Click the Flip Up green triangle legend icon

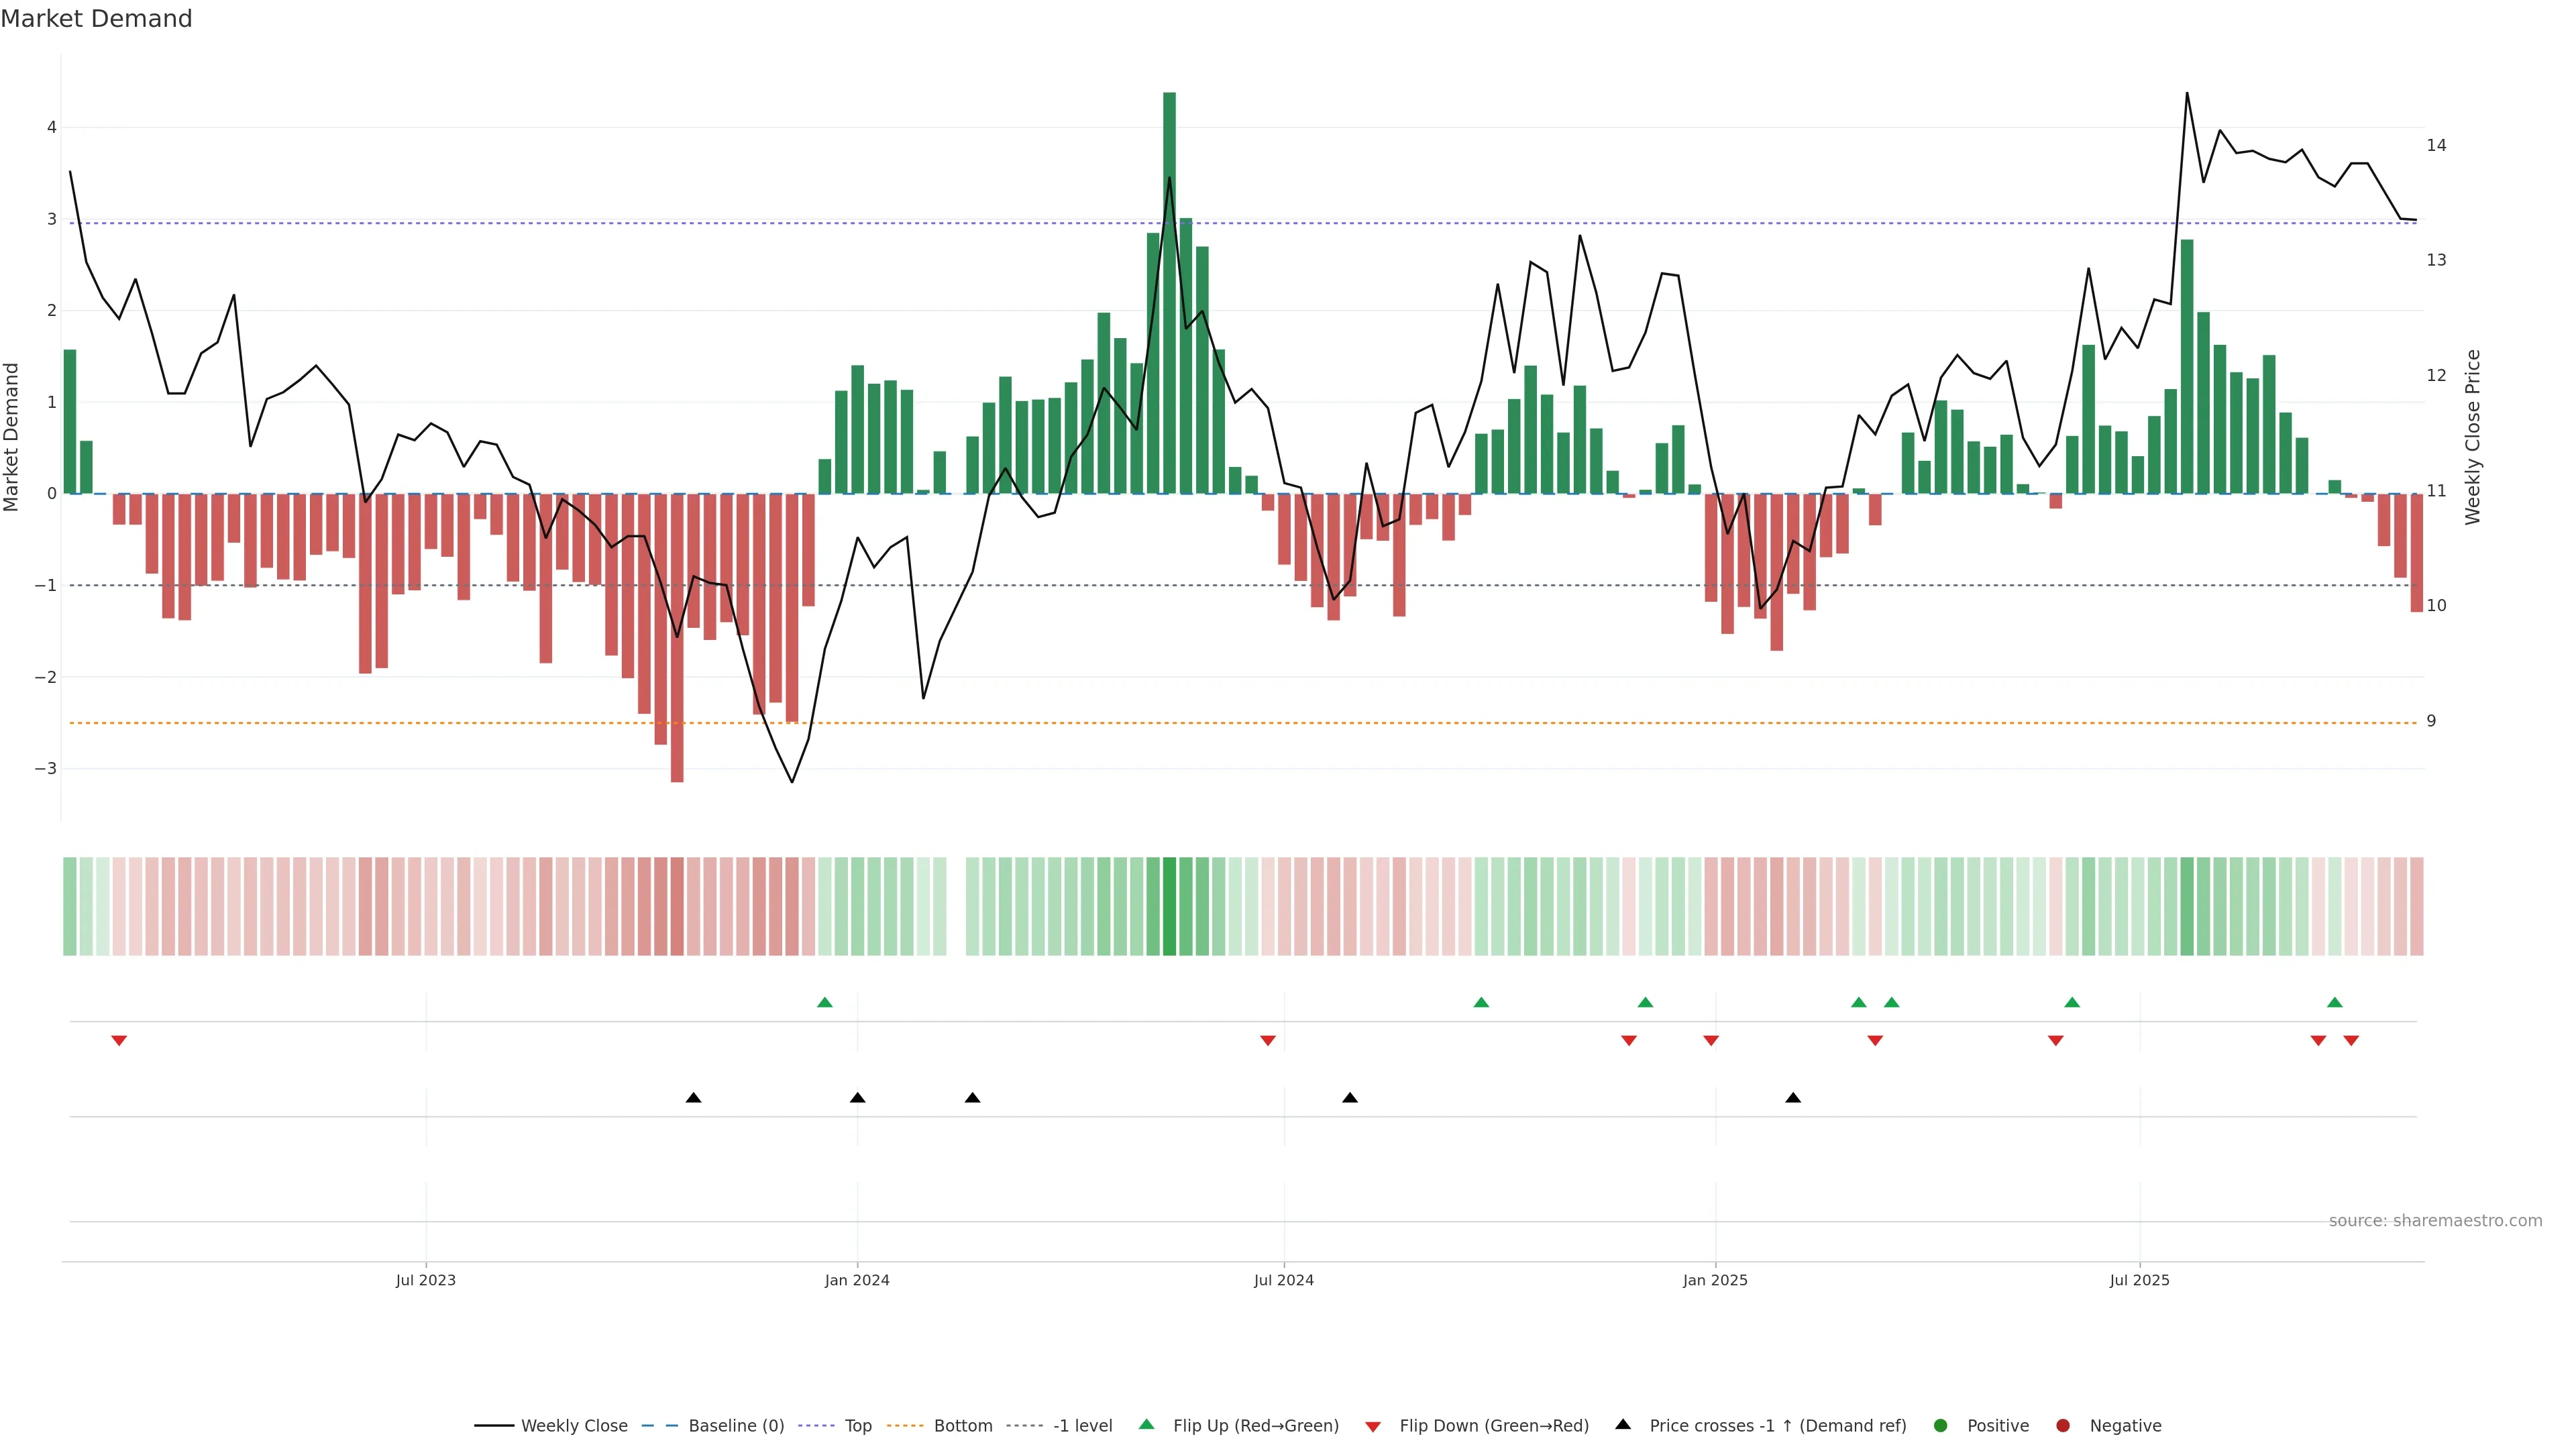point(1146,1424)
